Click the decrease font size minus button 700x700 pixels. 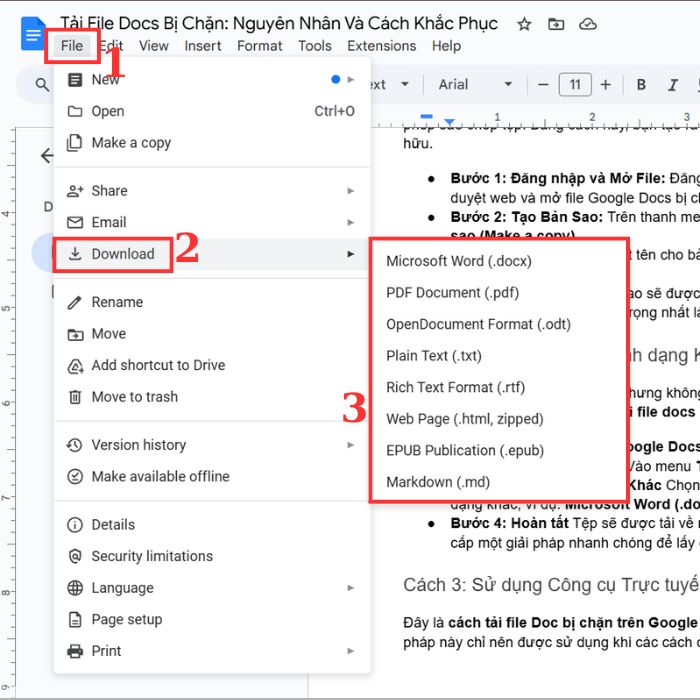(x=543, y=84)
